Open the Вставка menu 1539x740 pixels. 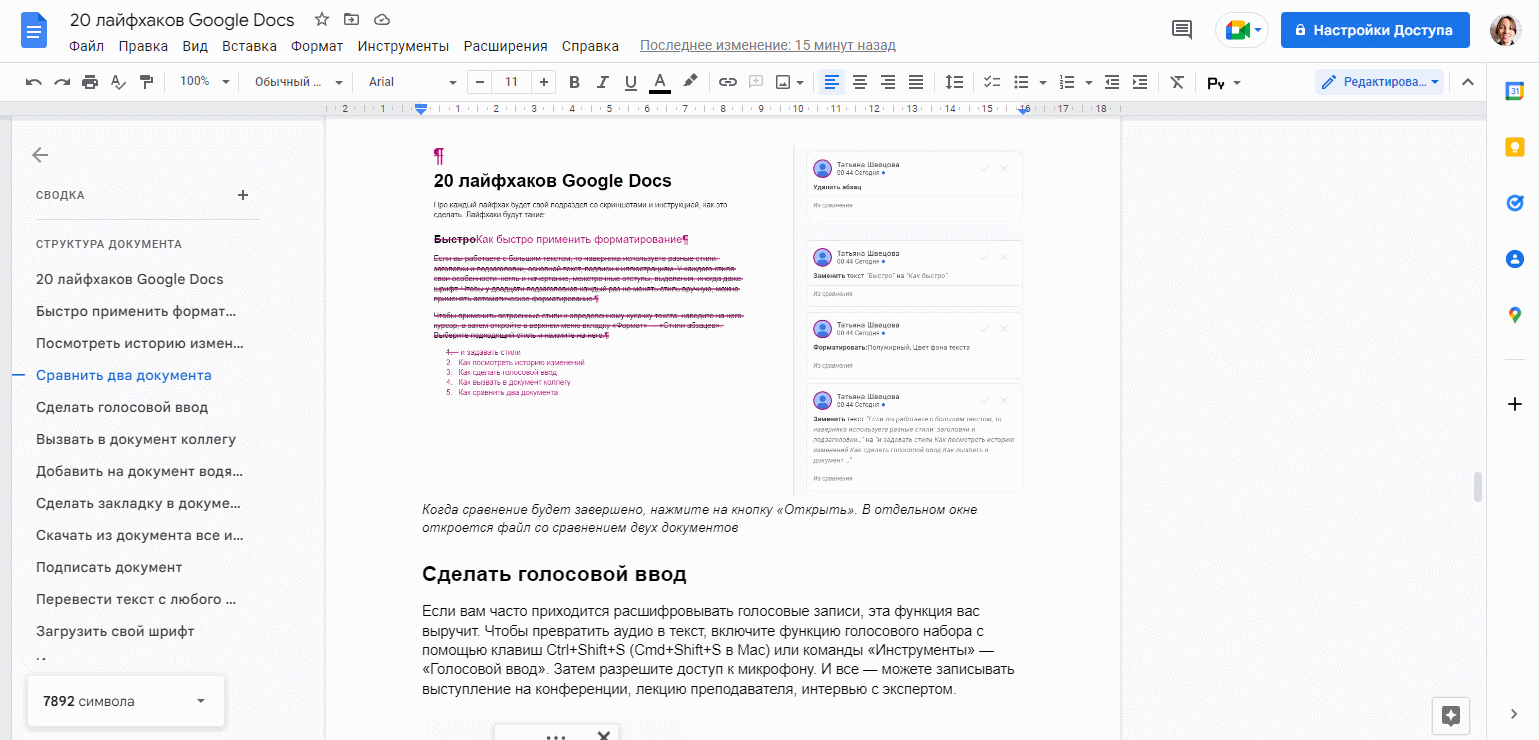[249, 46]
